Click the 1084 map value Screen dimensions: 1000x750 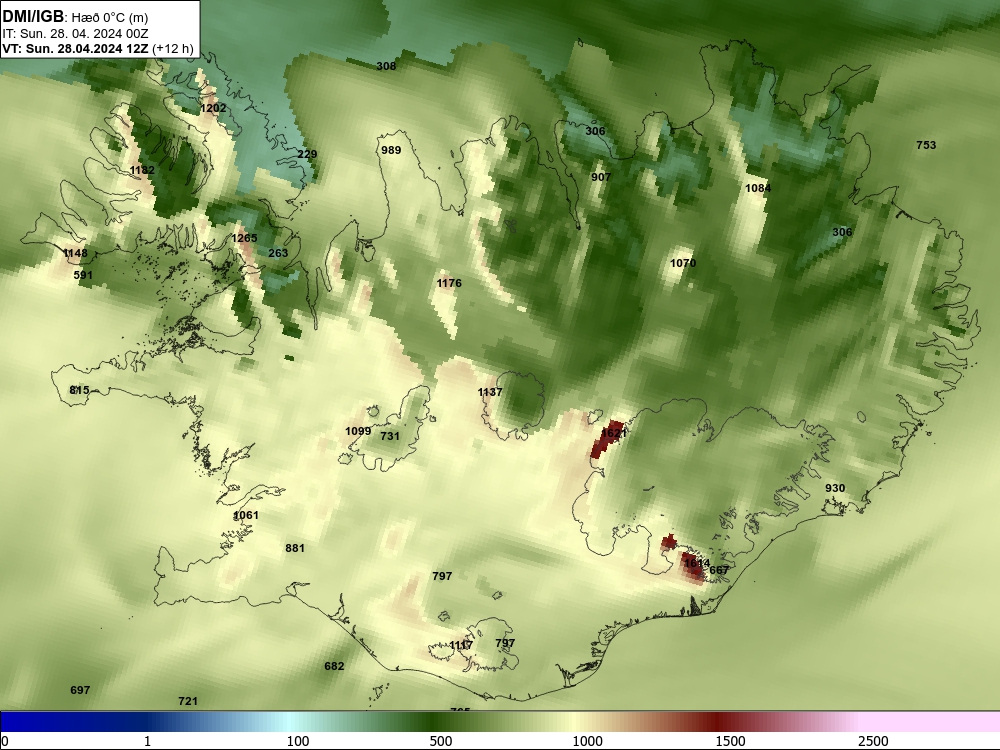(x=758, y=188)
